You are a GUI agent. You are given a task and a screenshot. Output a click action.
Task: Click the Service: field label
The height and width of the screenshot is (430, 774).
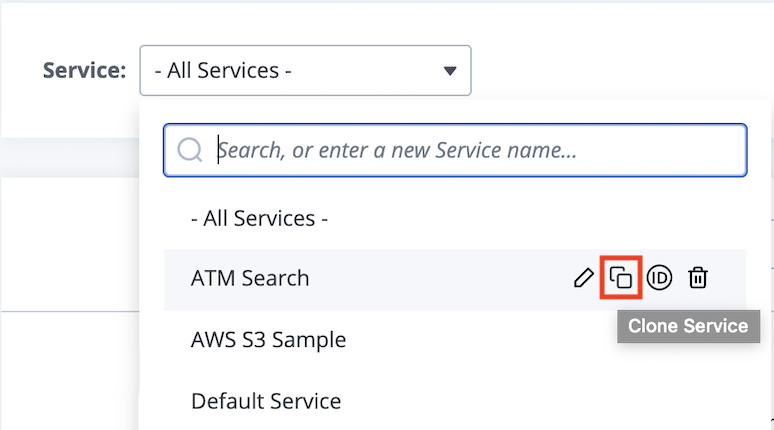[x=84, y=70]
